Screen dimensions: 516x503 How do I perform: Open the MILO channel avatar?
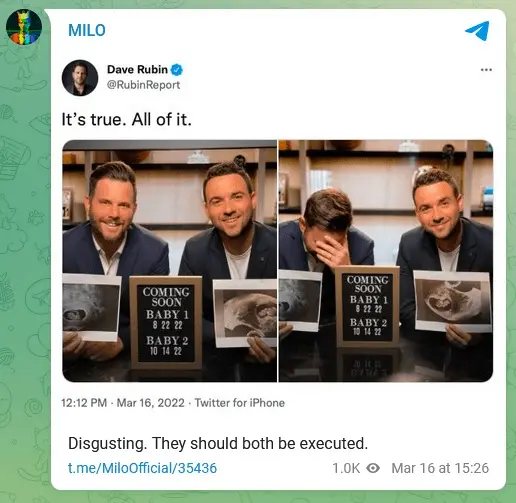tap(24, 27)
